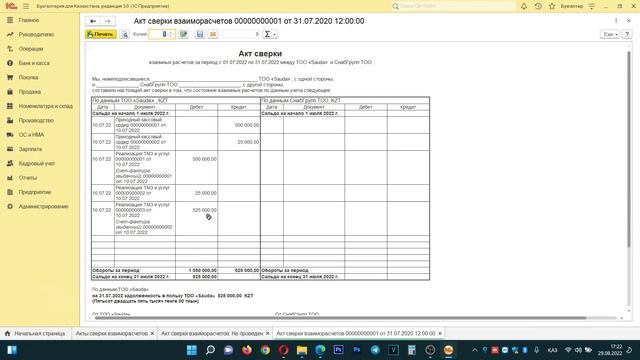This screenshot has height=360, width=640.
Task: Click the sum value field
Action: tap(241, 34)
